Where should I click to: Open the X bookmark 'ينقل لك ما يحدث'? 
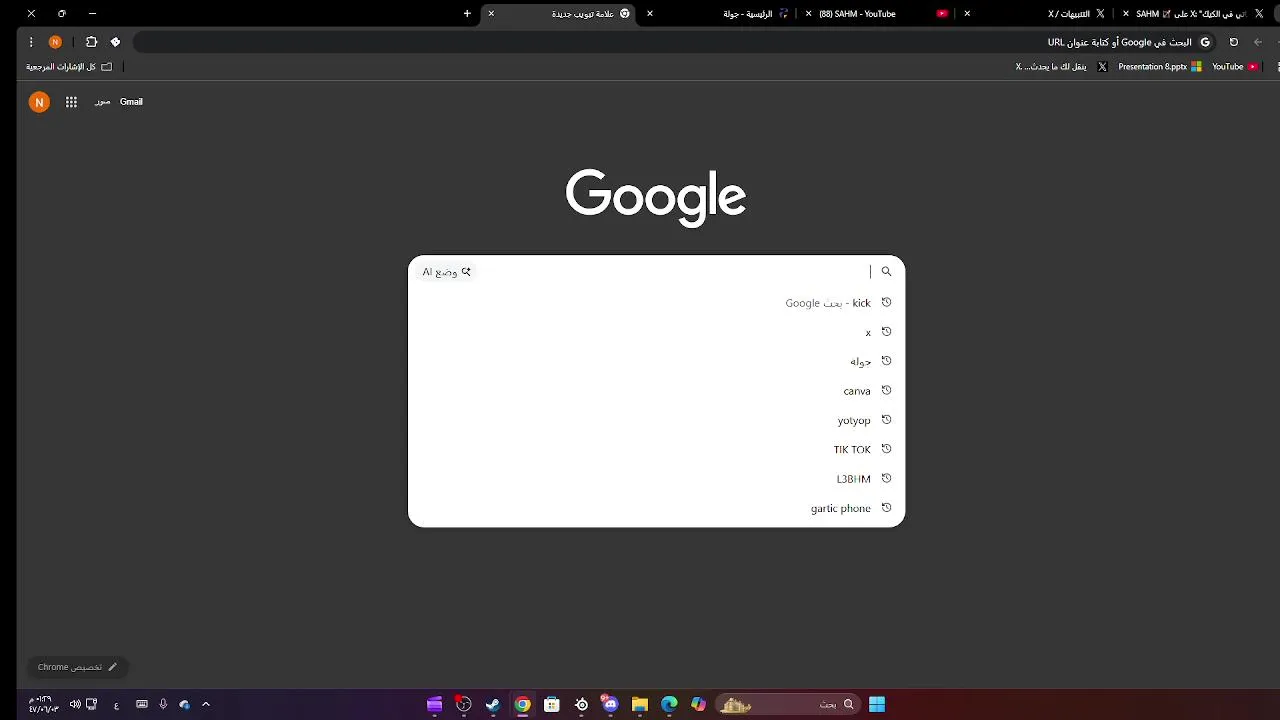tap(1062, 67)
